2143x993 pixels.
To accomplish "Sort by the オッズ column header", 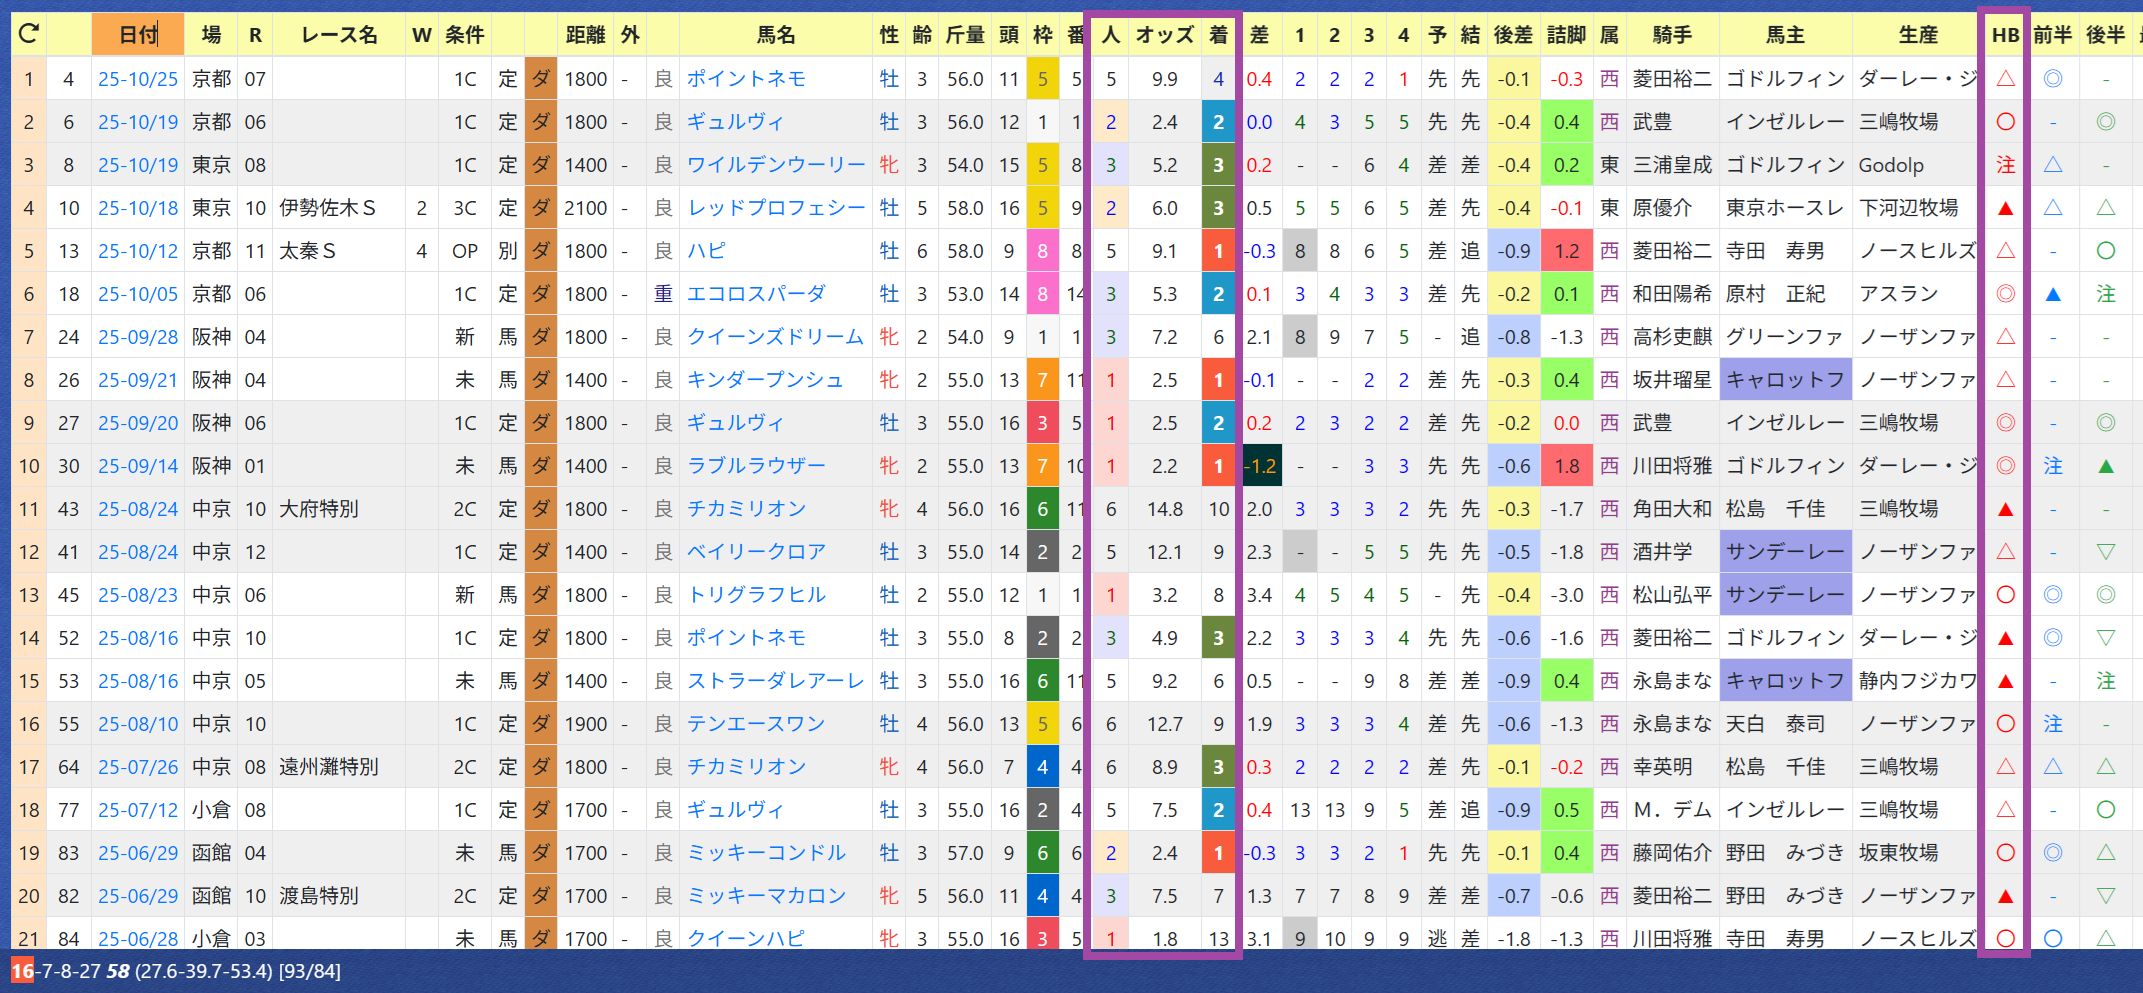I will click(1164, 35).
